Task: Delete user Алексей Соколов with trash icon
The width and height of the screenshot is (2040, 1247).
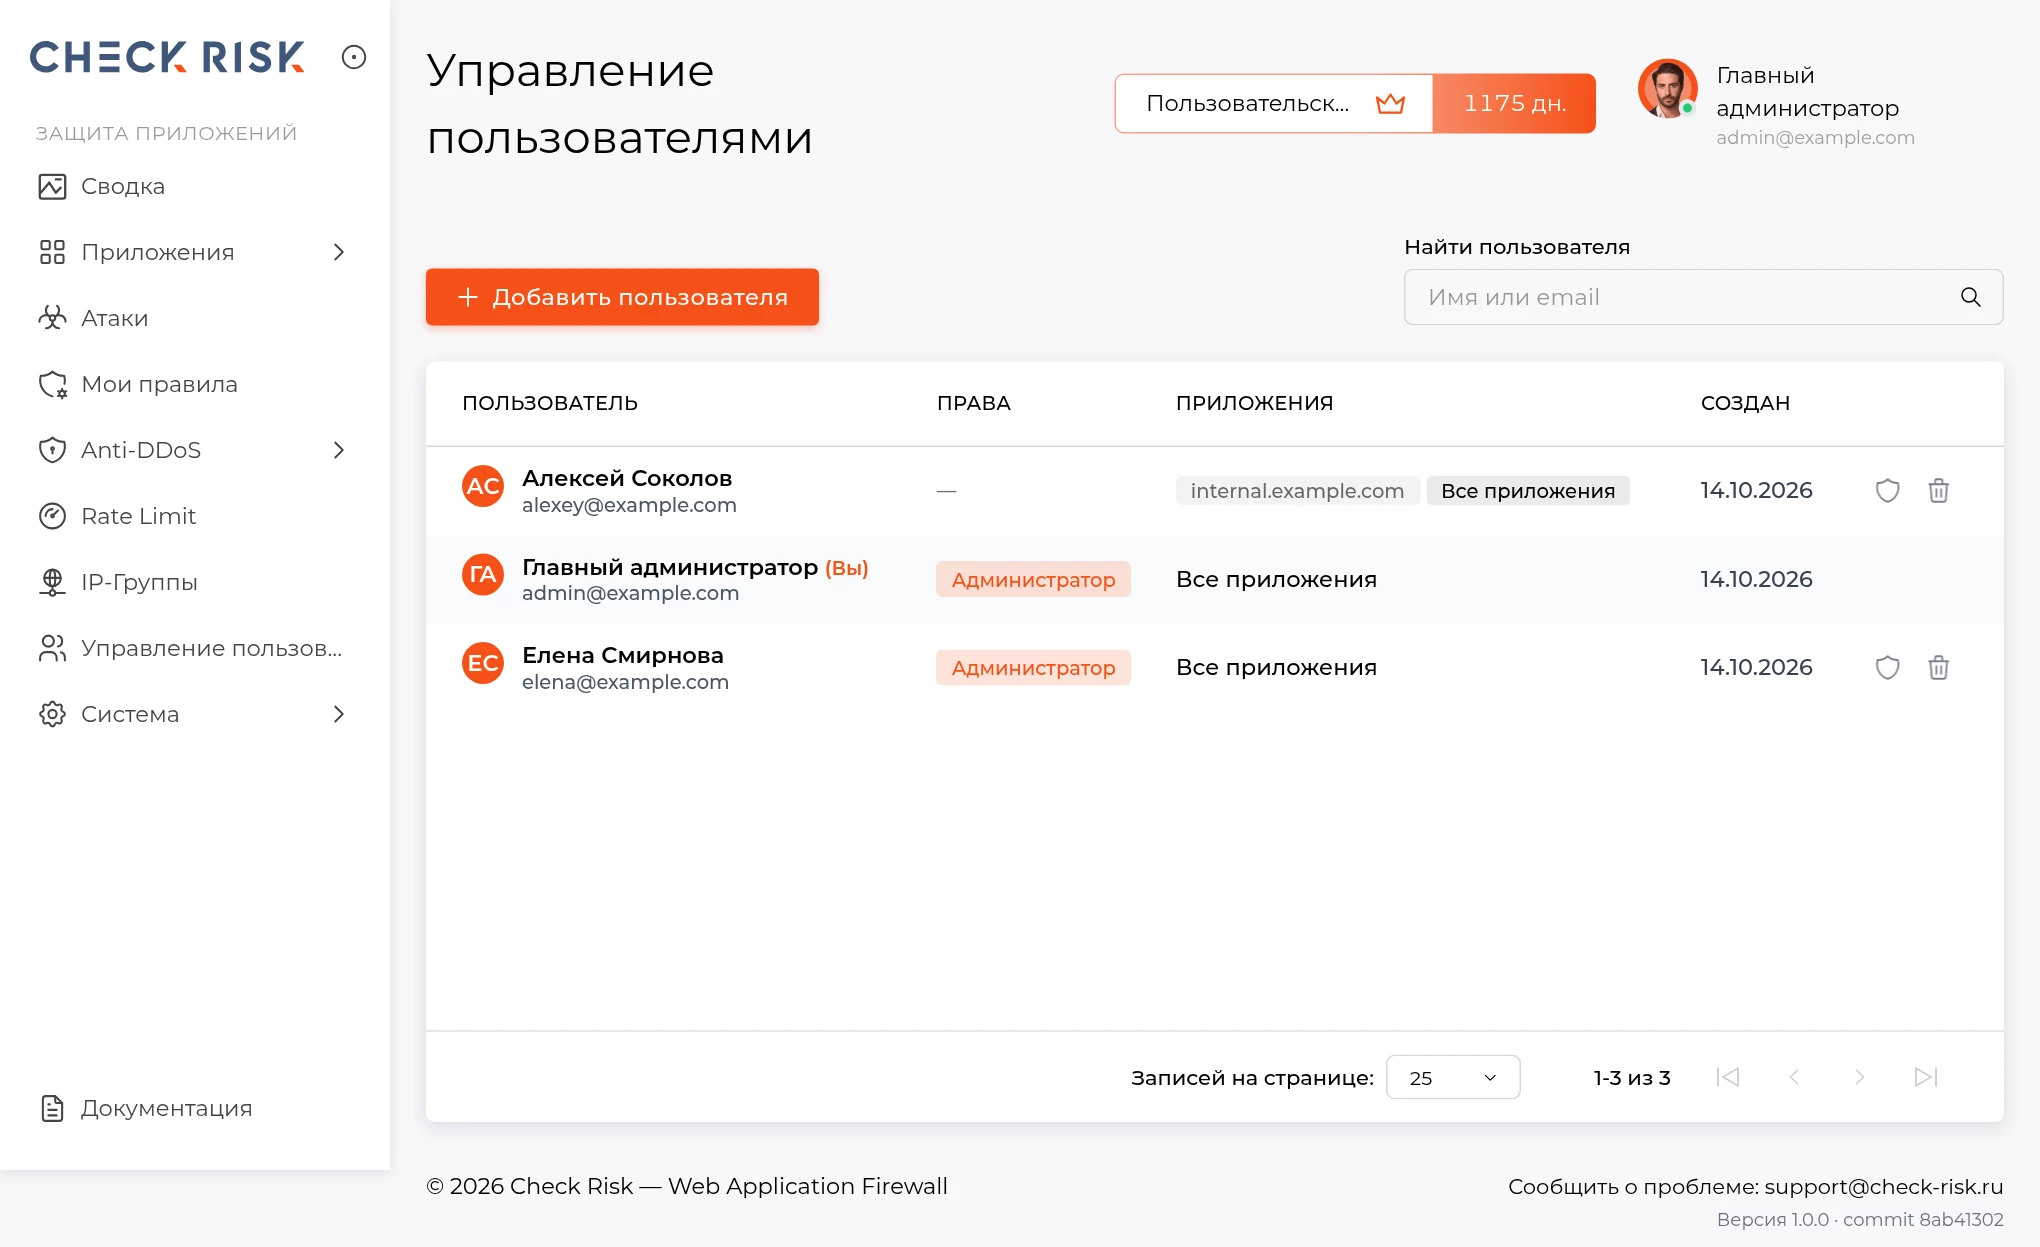Action: click(1938, 491)
